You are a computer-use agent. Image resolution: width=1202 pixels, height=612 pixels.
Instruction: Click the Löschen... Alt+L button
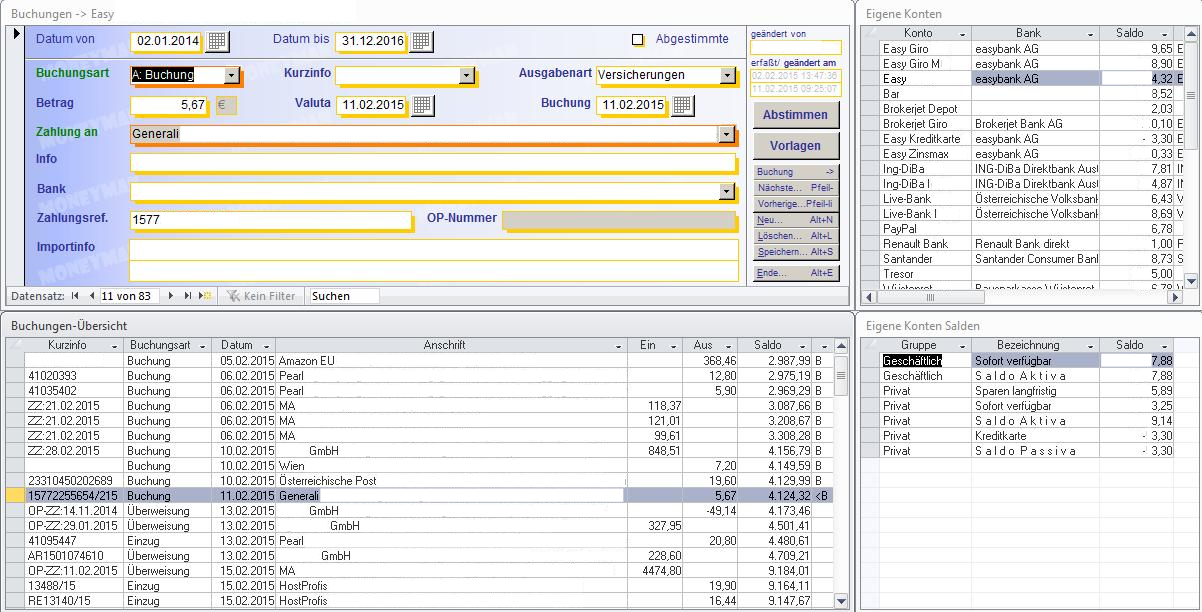point(795,236)
